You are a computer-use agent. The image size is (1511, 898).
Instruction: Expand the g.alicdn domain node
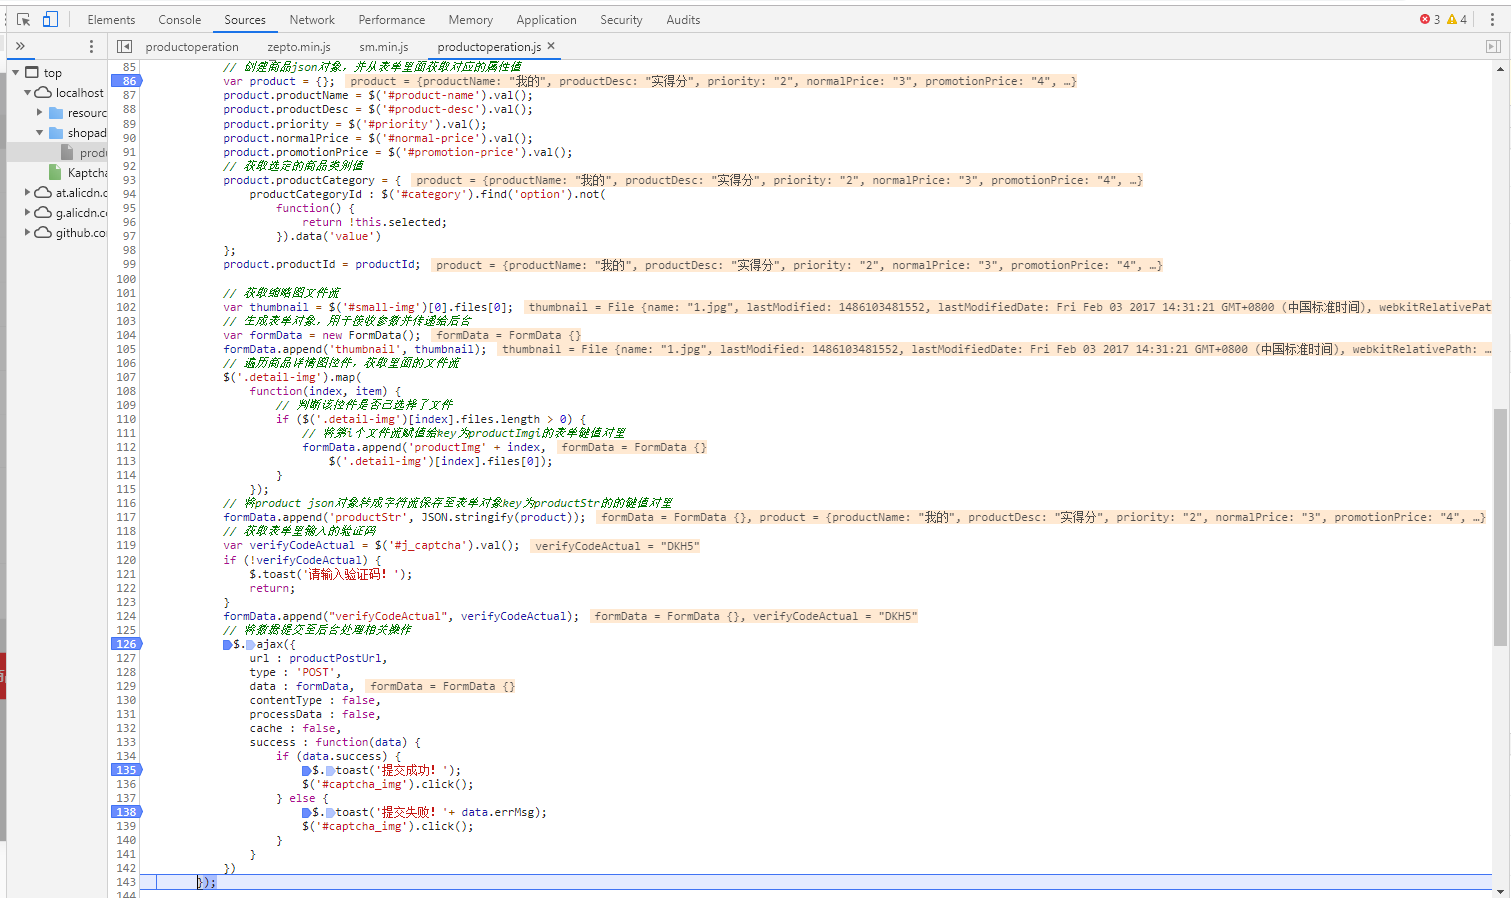pos(28,212)
